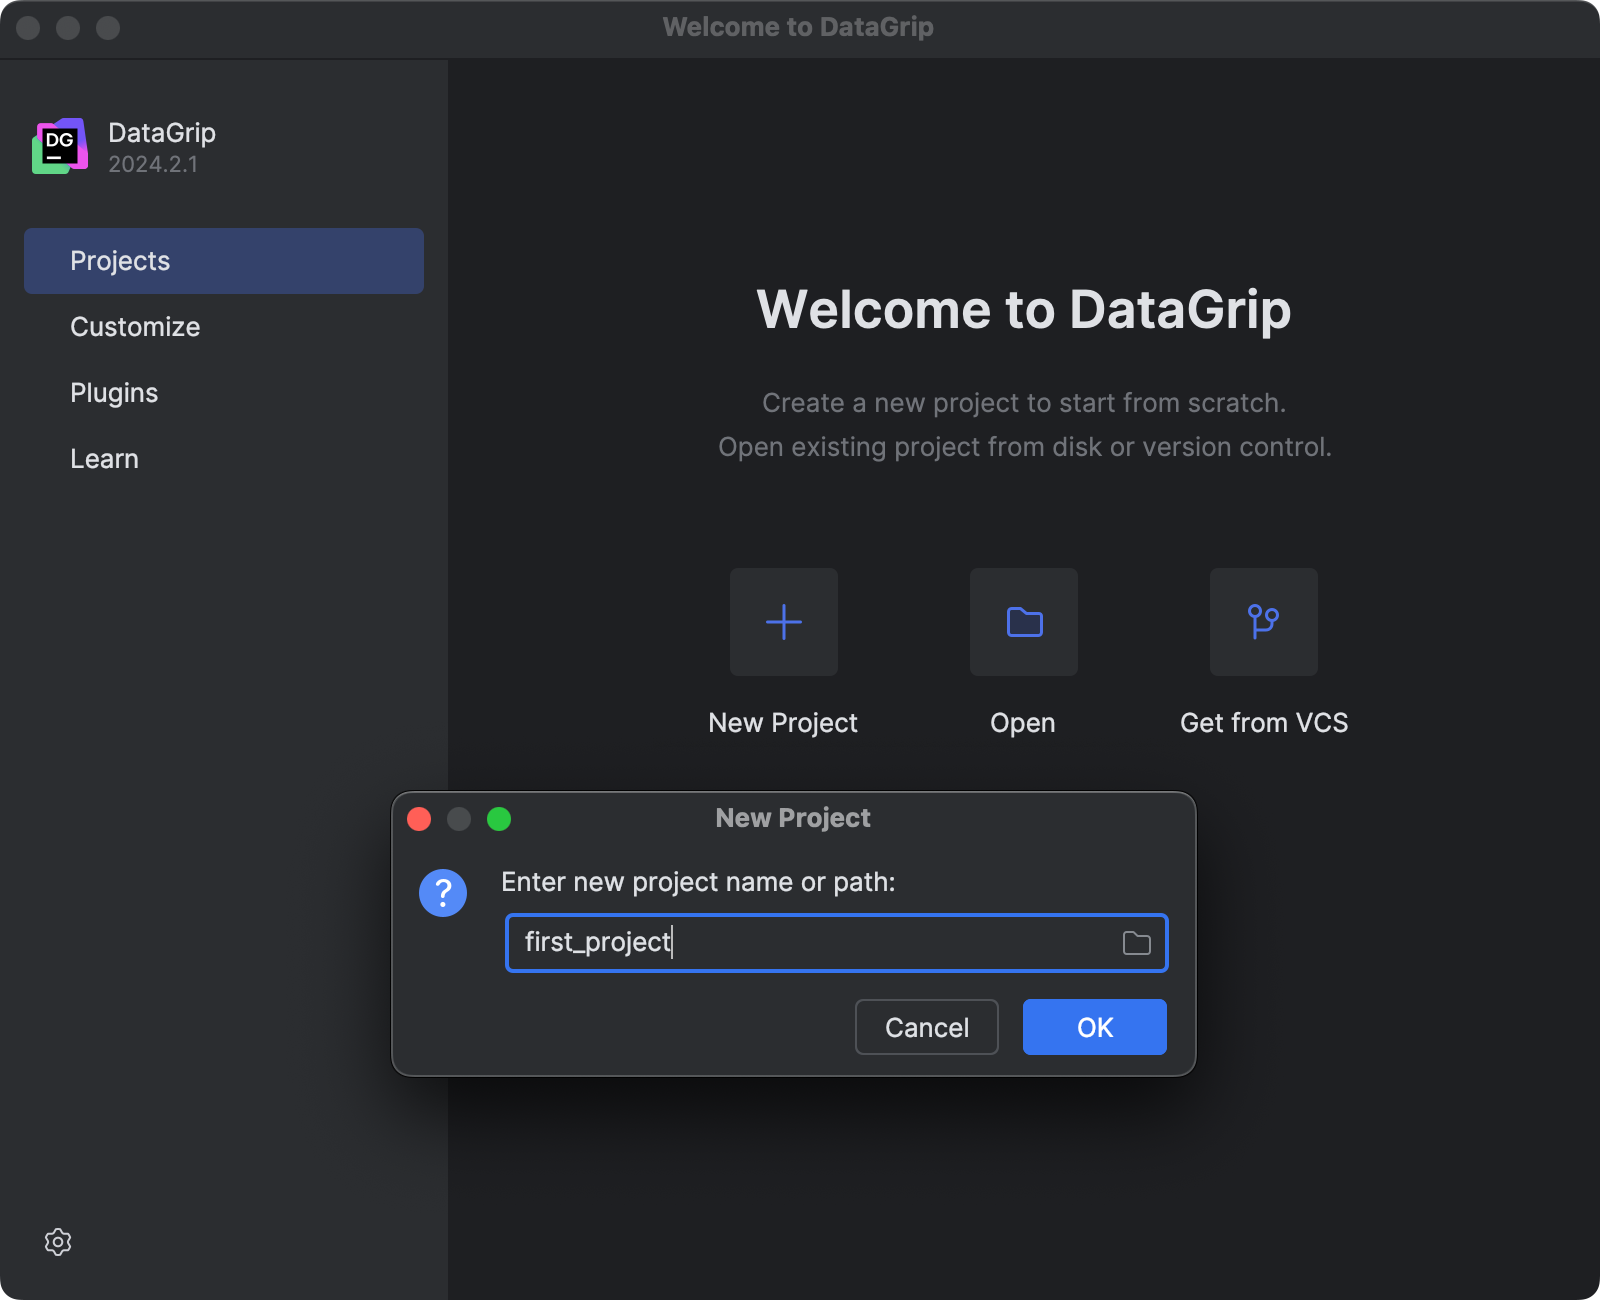Click the DataGrip logo icon
1600x1300 pixels.
[60, 147]
